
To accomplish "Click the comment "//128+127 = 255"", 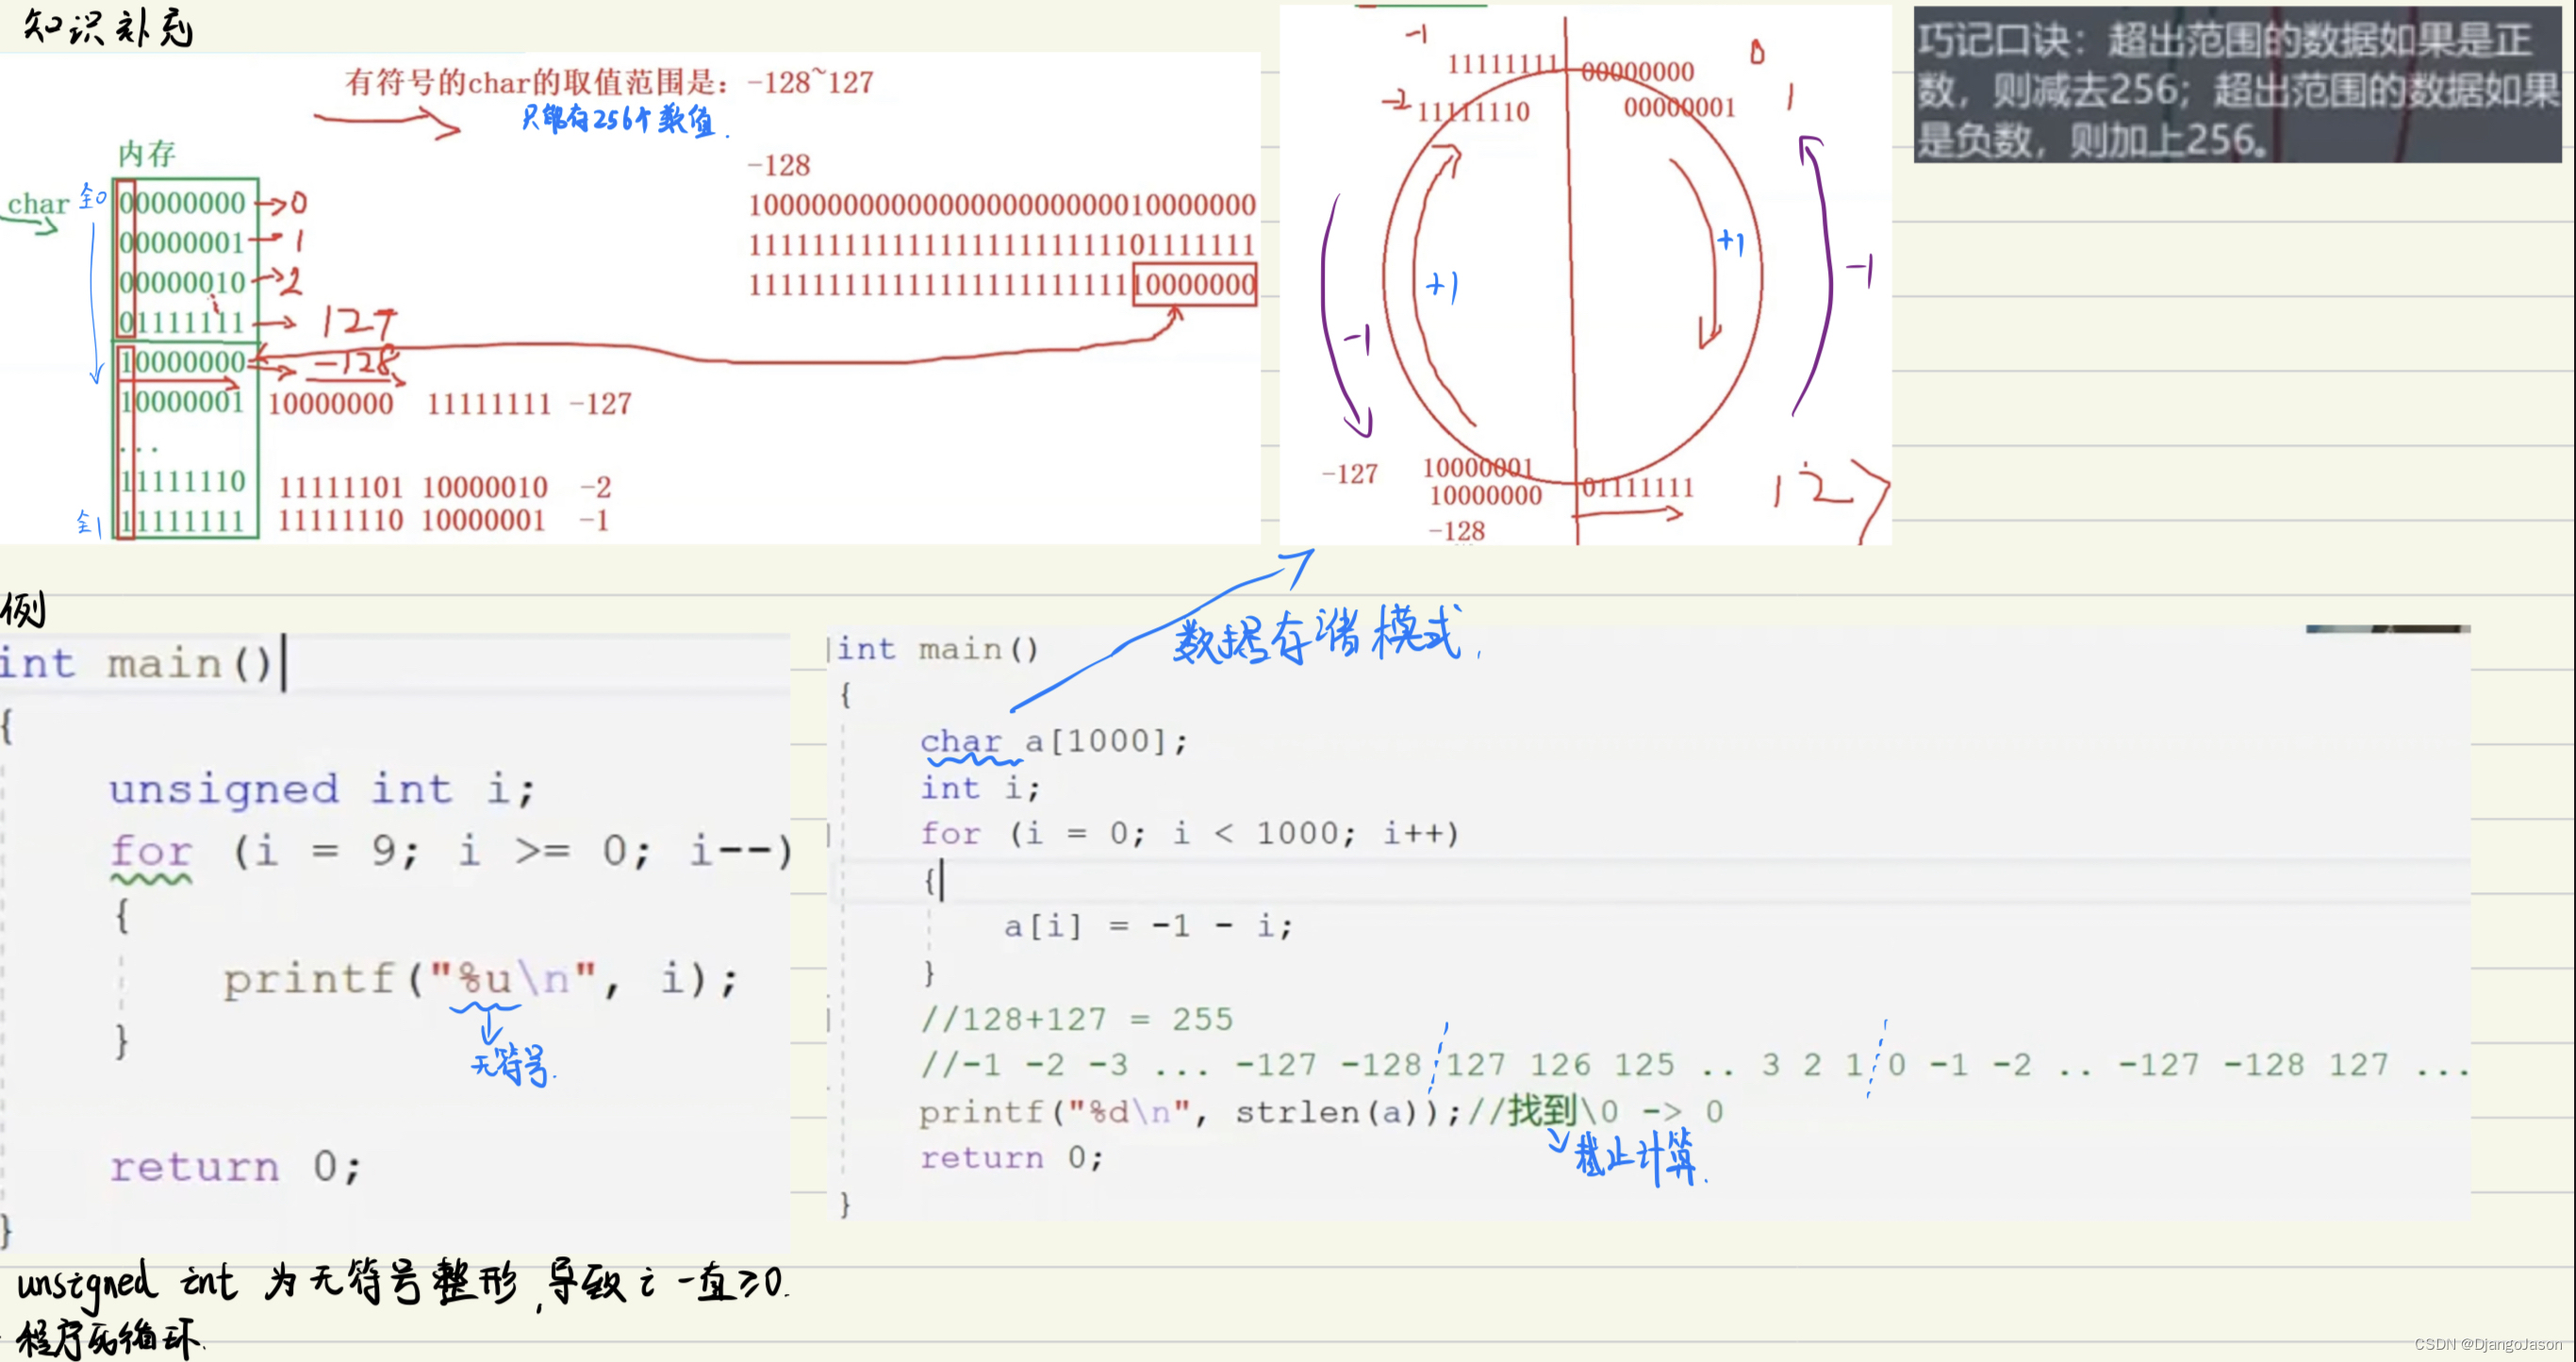I will [1077, 1019].
